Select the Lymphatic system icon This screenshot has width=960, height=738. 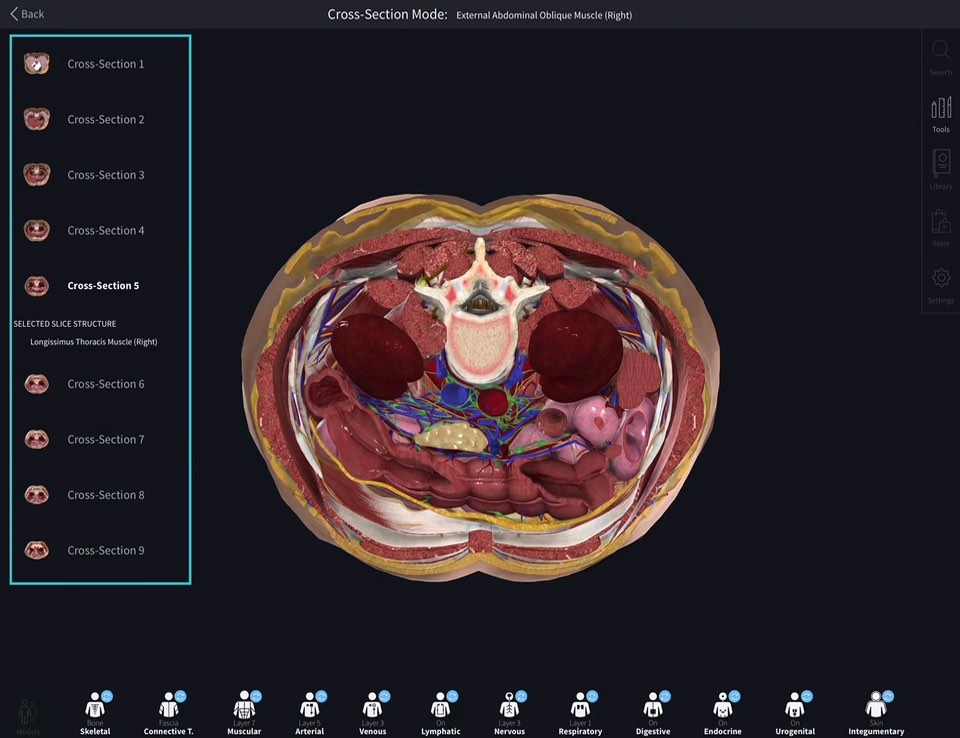tap(440, 706)
